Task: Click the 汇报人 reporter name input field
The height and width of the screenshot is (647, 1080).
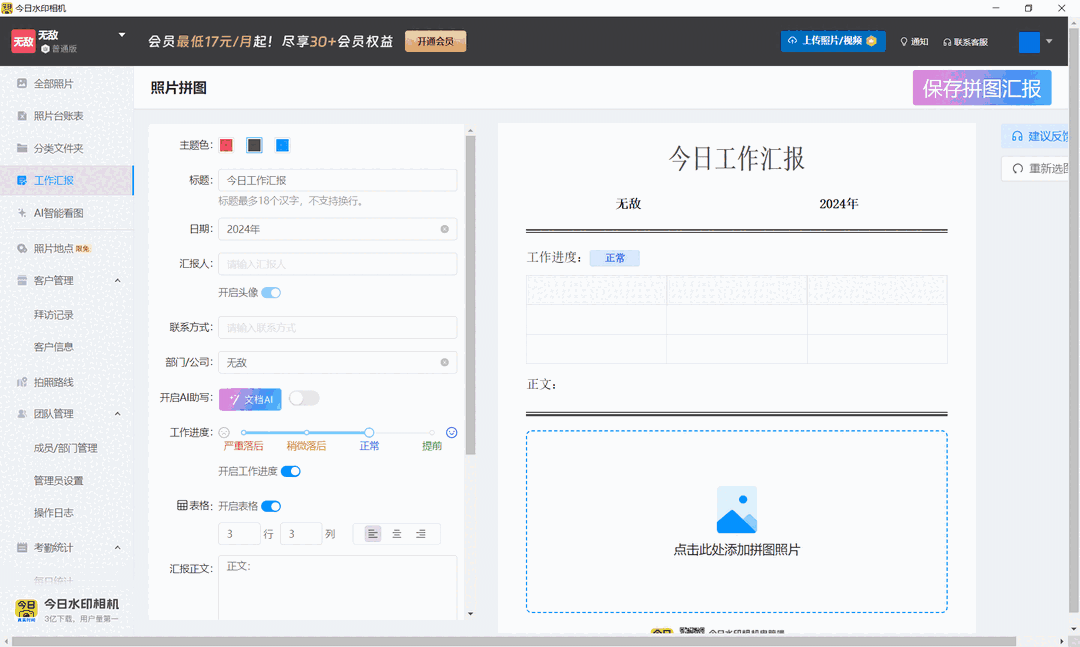Action: point(337,264)
